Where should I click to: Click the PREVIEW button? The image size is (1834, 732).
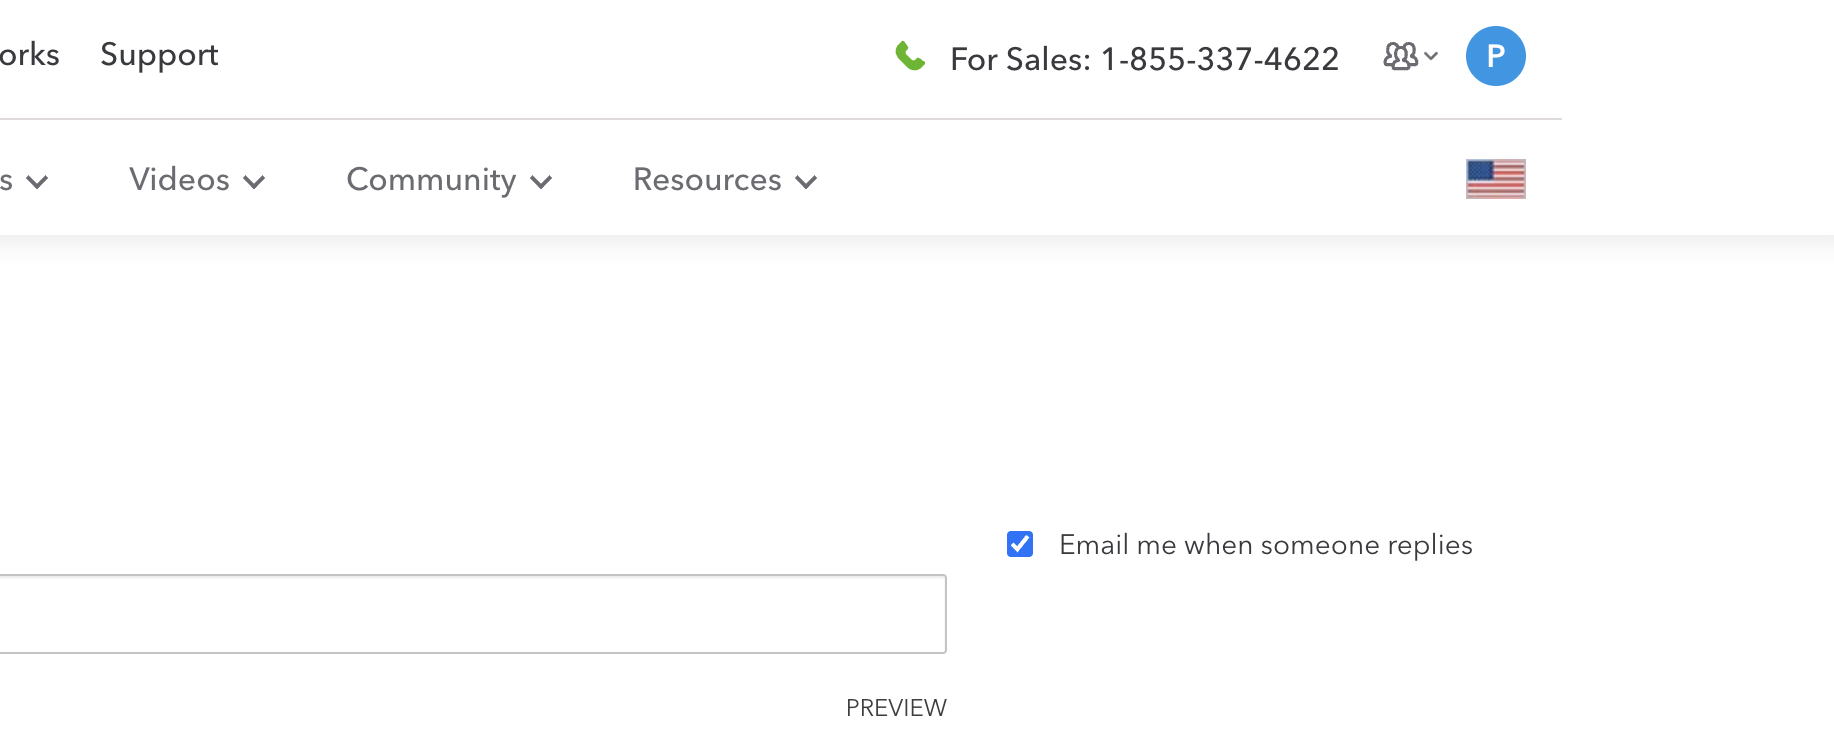896,708
